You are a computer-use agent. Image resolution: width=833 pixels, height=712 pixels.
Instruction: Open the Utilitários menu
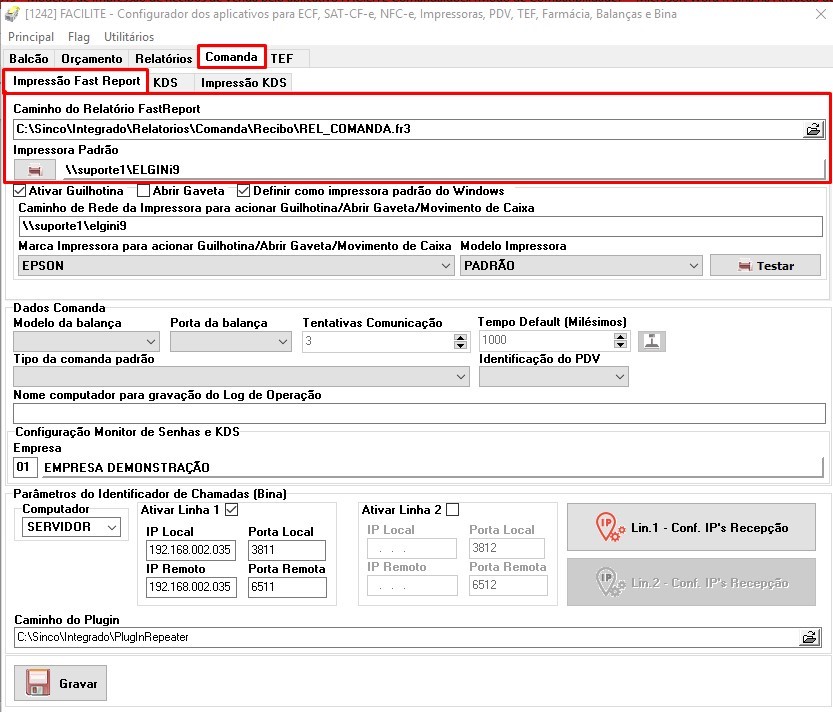click(x=129, y=37)
